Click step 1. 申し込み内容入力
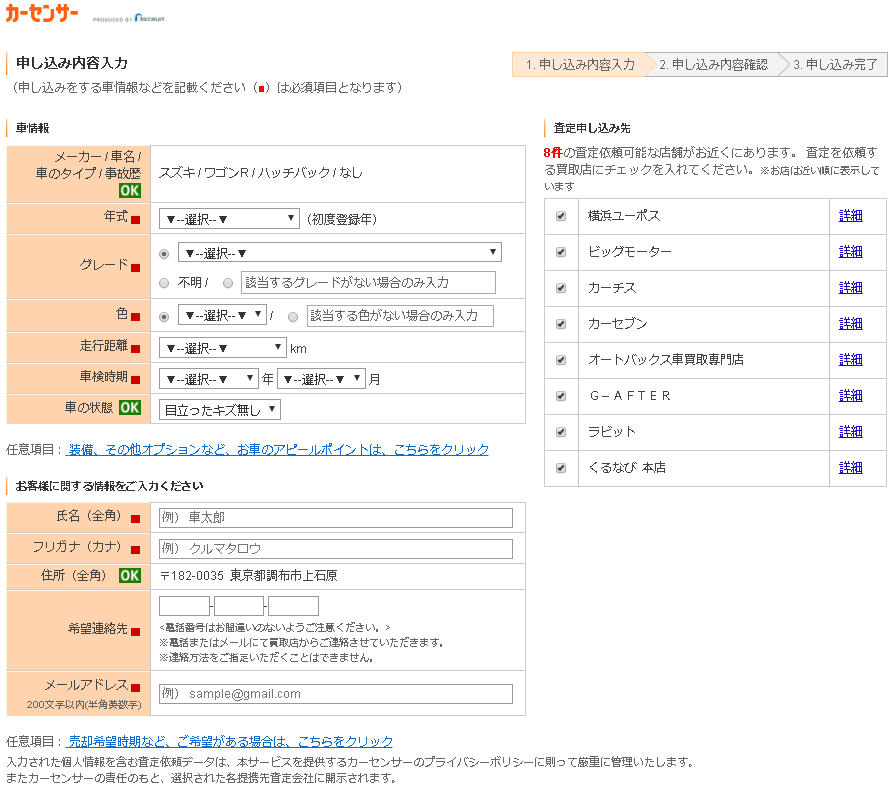895x791 pixels. tap(580, 64)
